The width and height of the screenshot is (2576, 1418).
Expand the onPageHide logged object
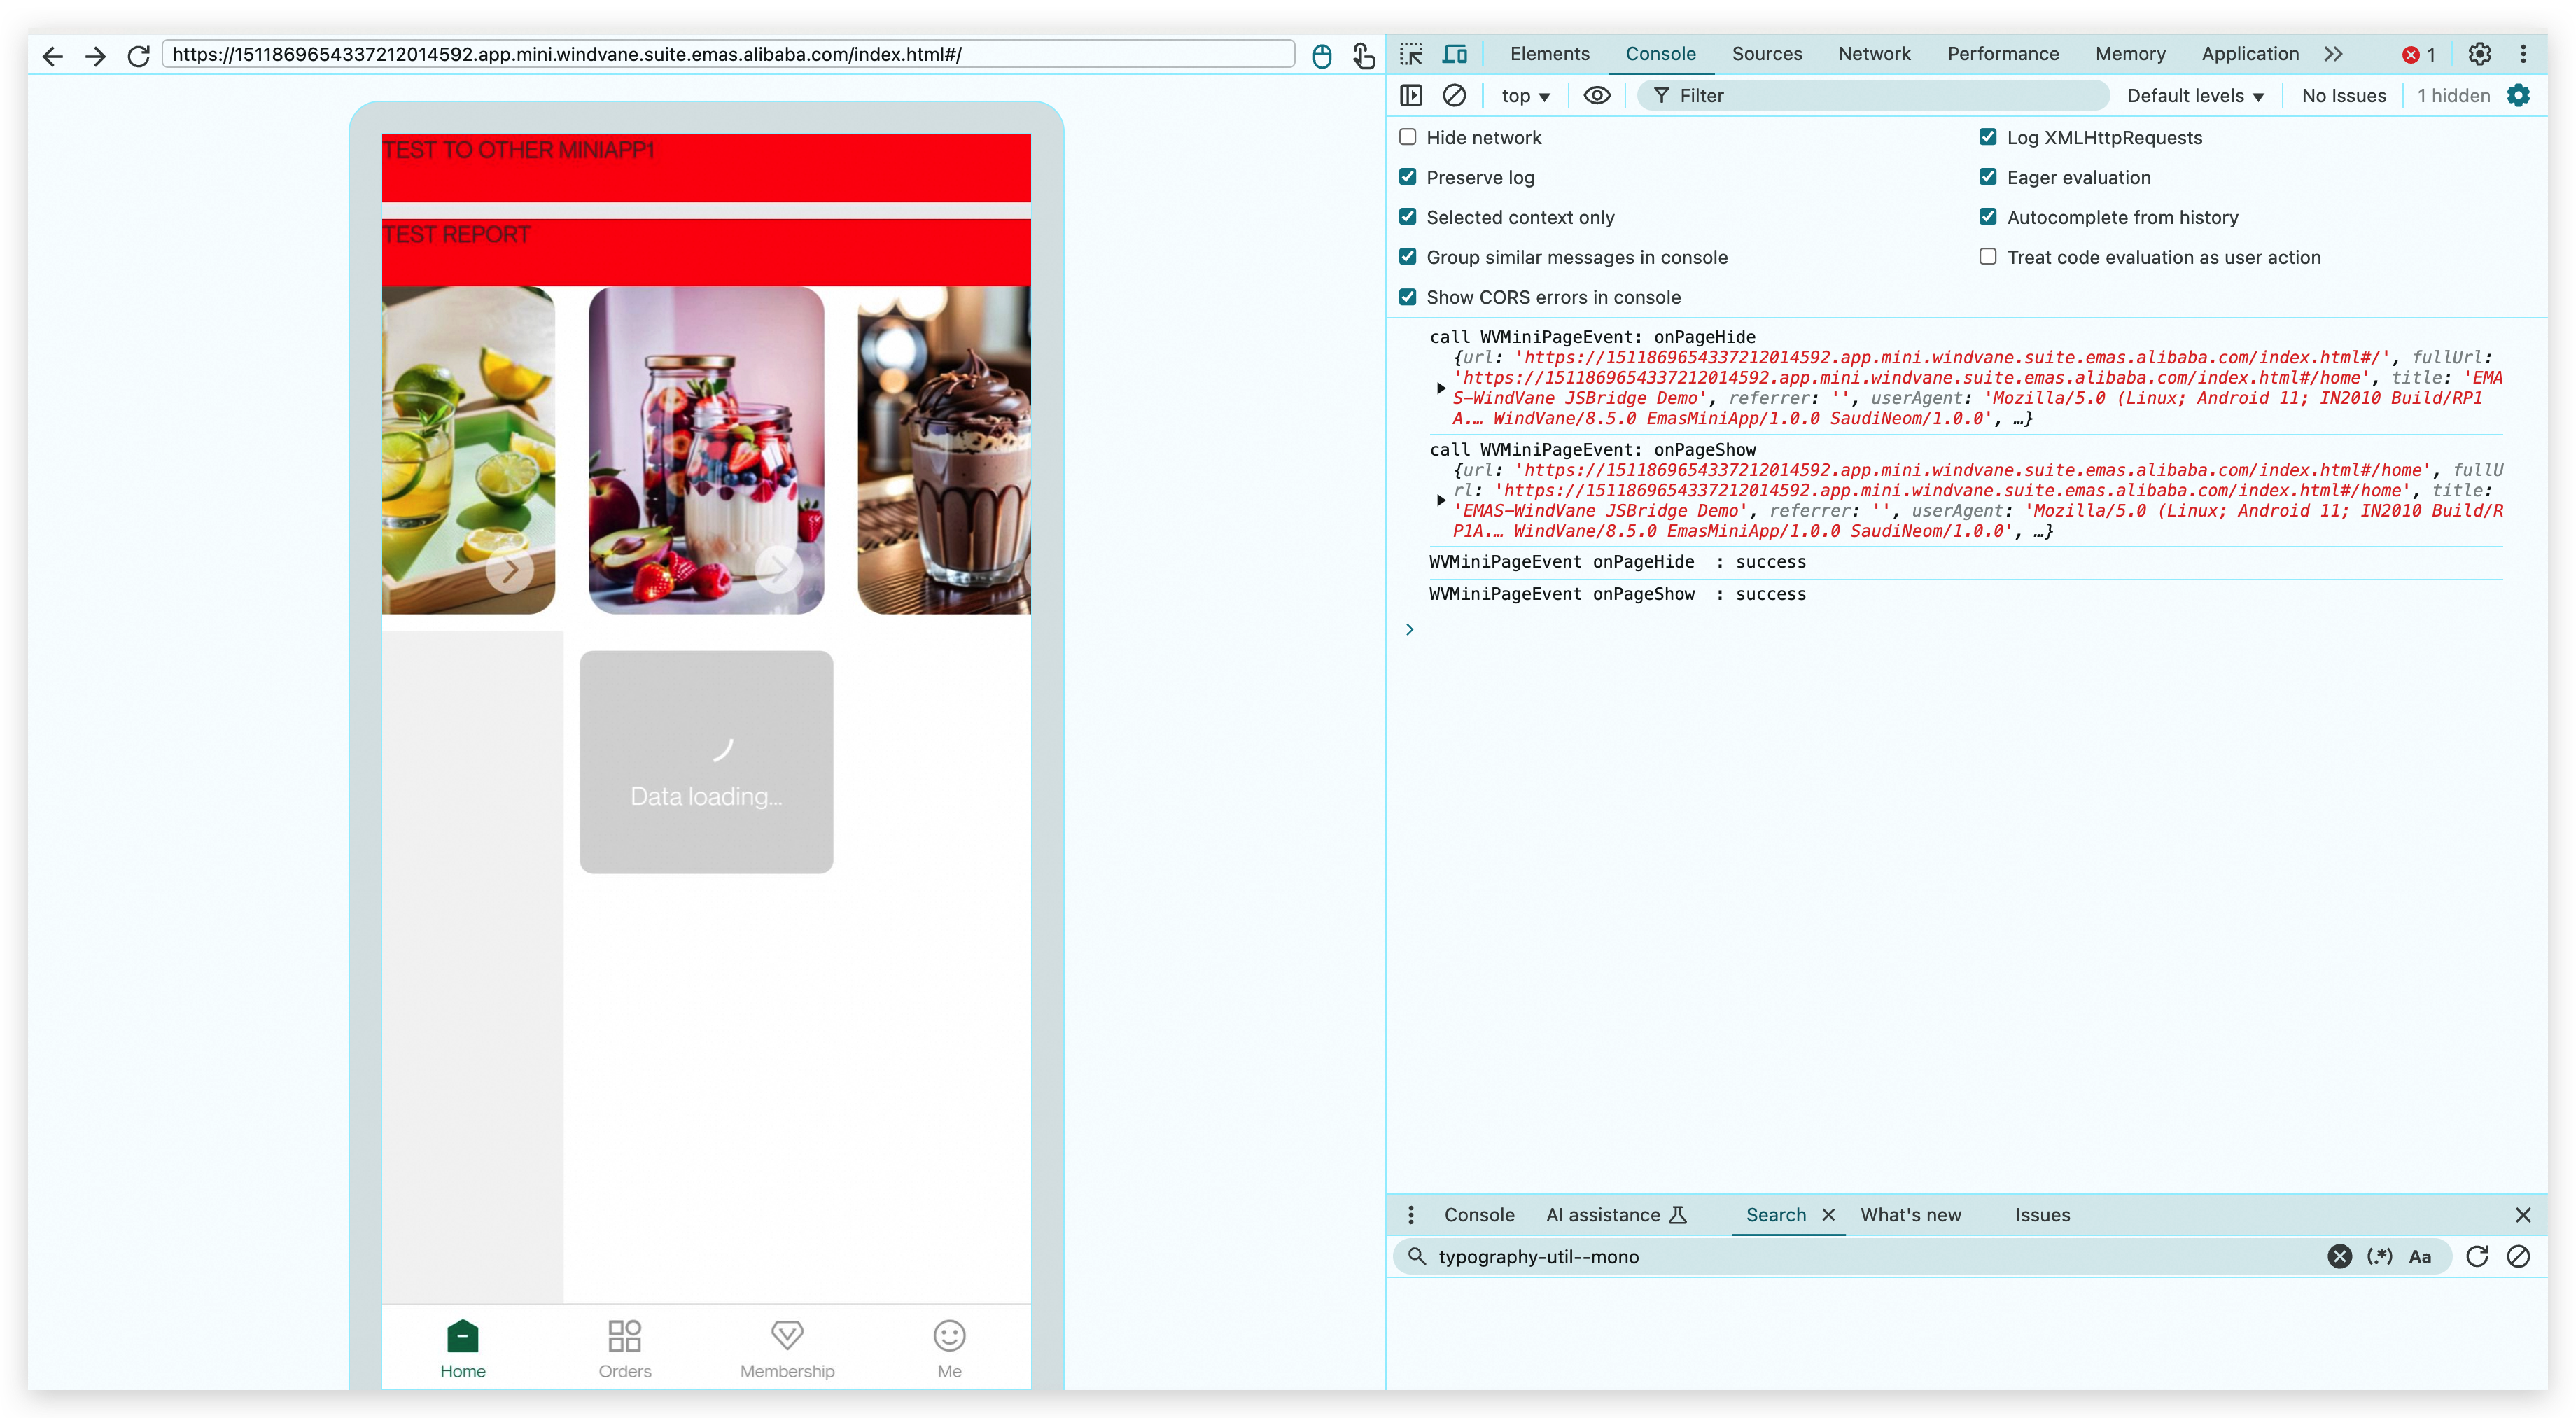click(1441, 388)
